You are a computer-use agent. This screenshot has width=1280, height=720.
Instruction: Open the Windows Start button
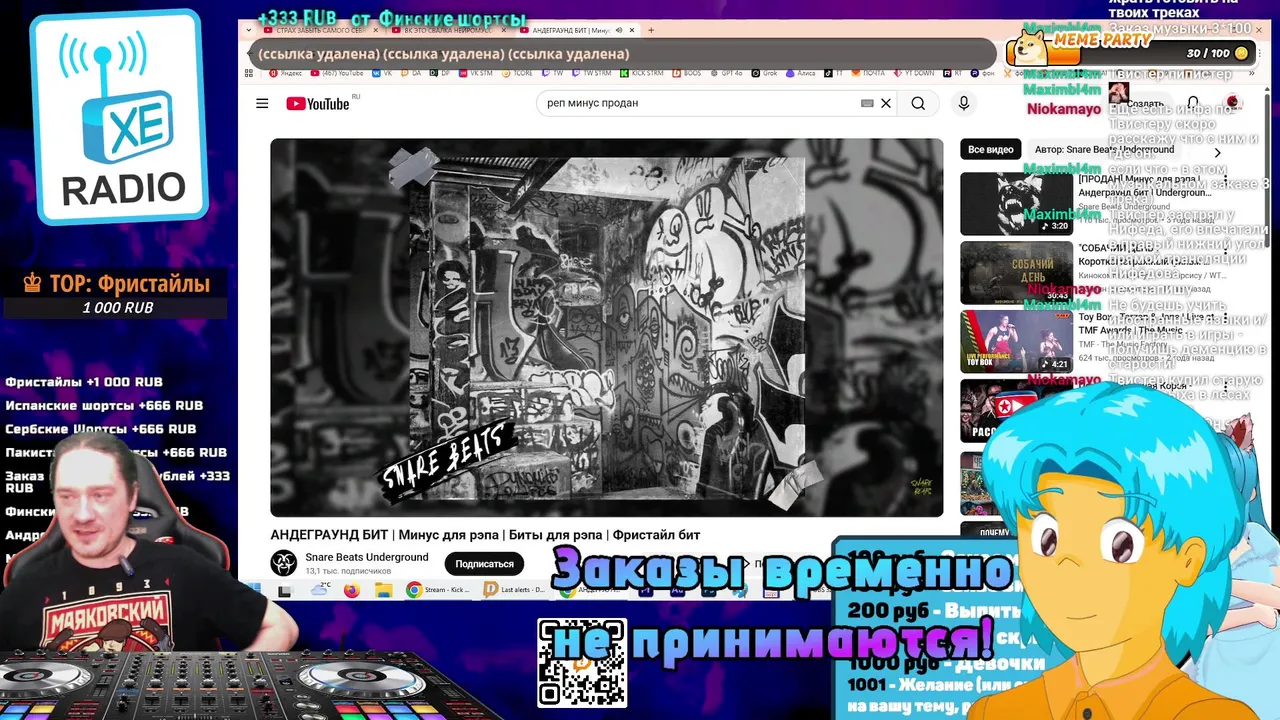(255, 590)
